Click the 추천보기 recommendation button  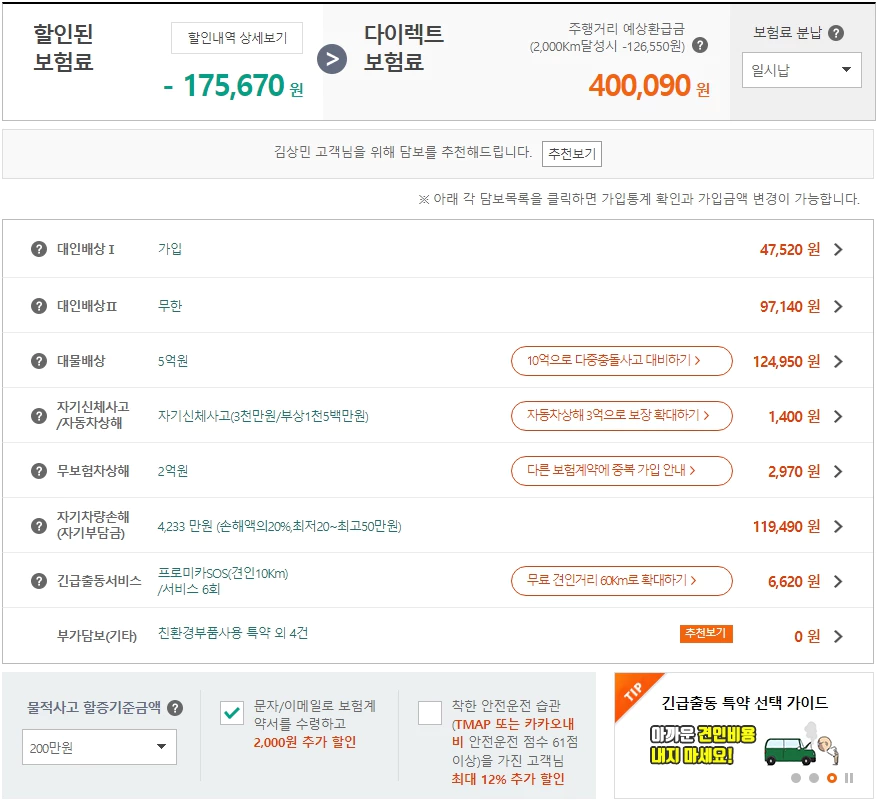(571, 153)
